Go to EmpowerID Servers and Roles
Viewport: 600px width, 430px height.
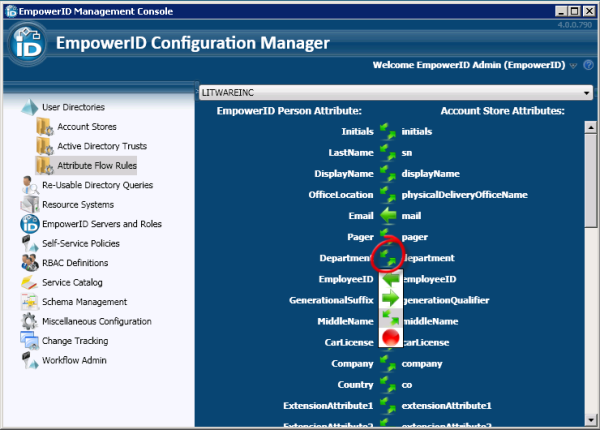coord(102,224)
